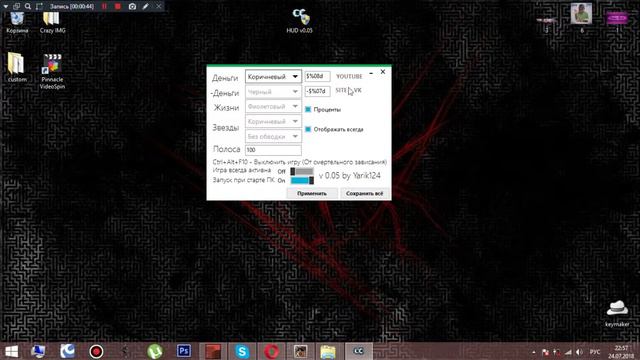640x360 pixels.
Task: Click the magnifier zoom icon in recorder bar
Action: tap(28, 7)
